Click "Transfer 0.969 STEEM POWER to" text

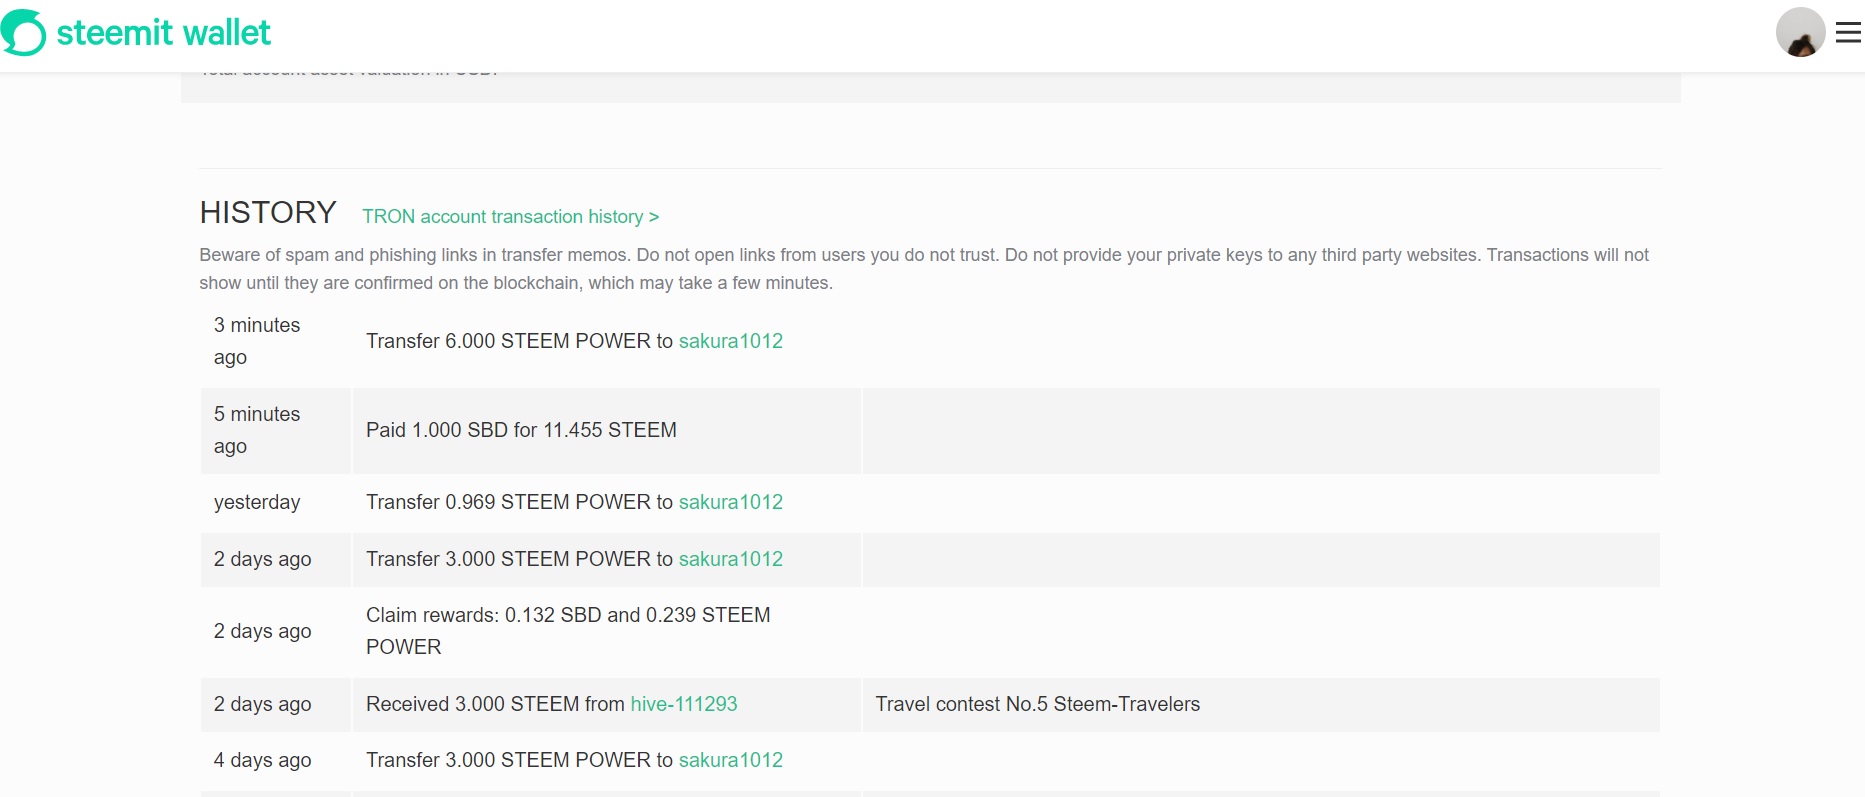click(519, 502)
